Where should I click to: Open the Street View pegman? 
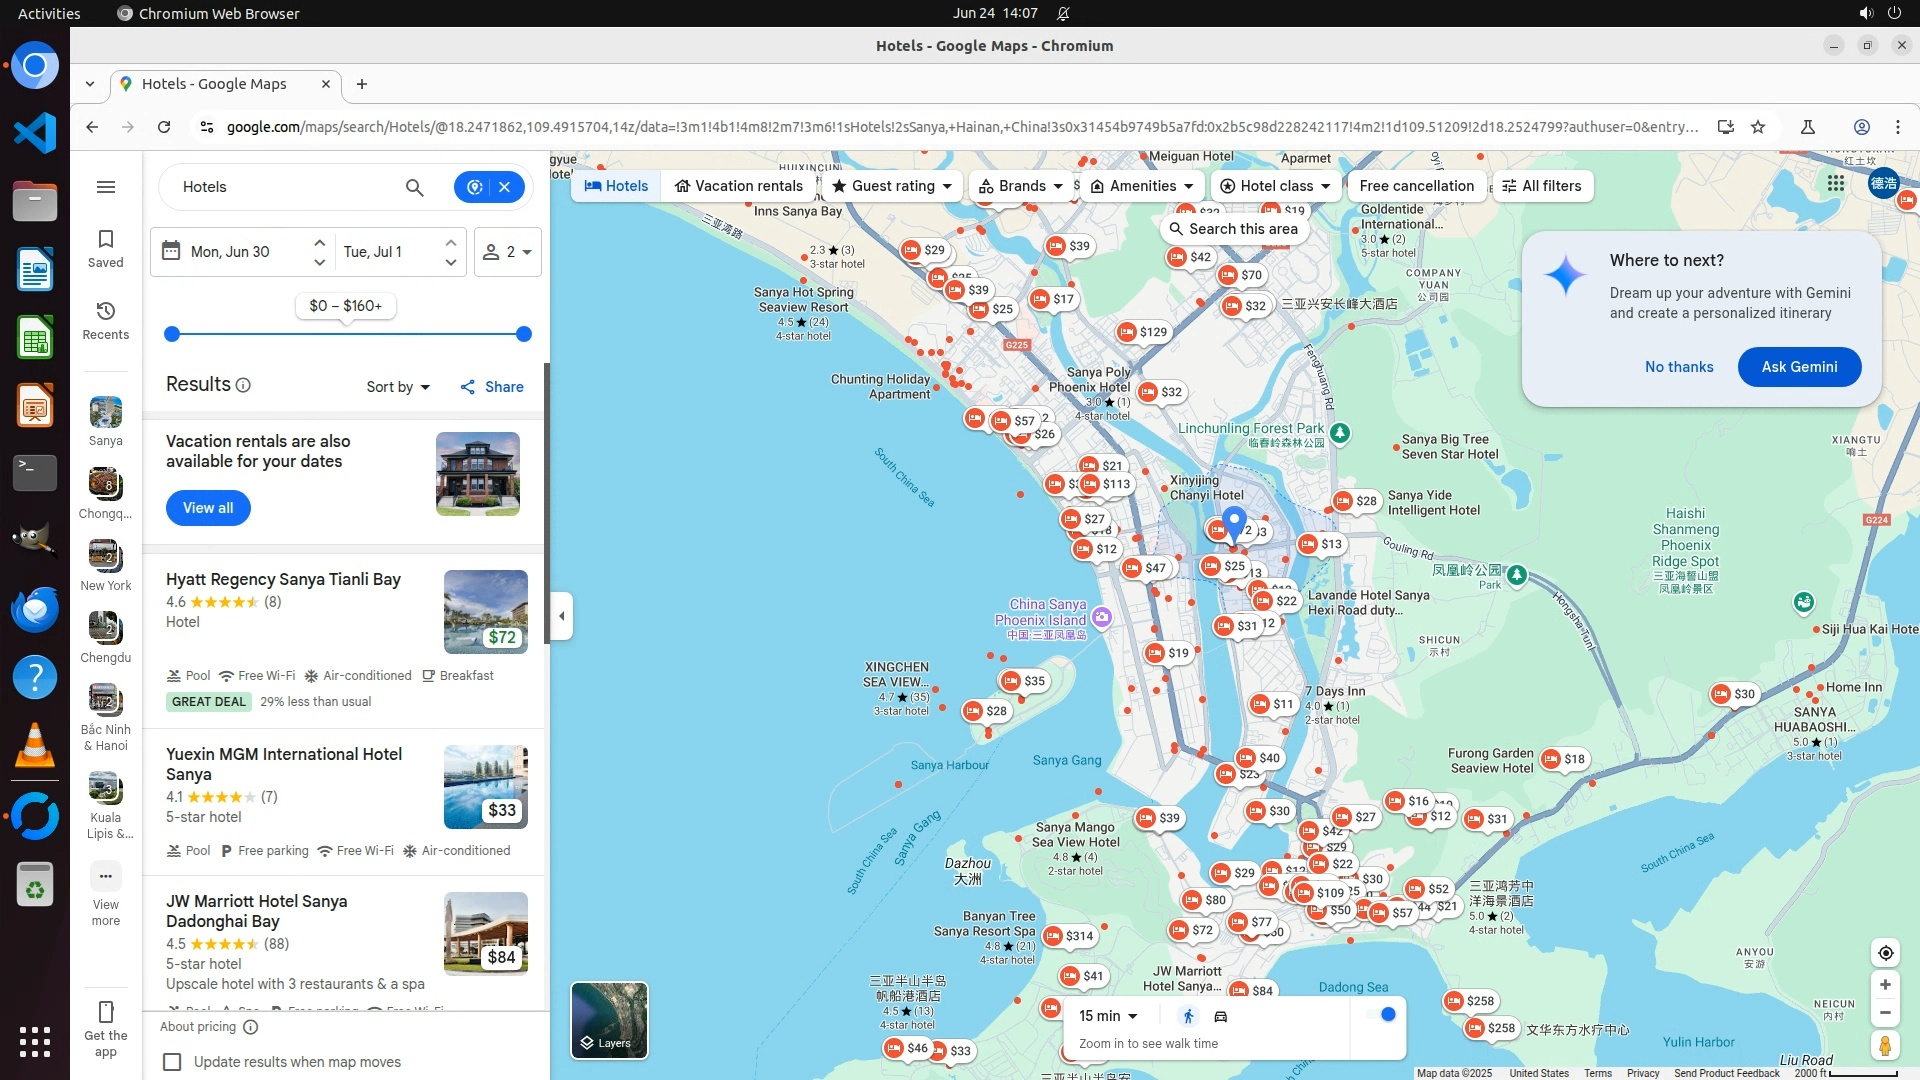click(1885, 1046)
